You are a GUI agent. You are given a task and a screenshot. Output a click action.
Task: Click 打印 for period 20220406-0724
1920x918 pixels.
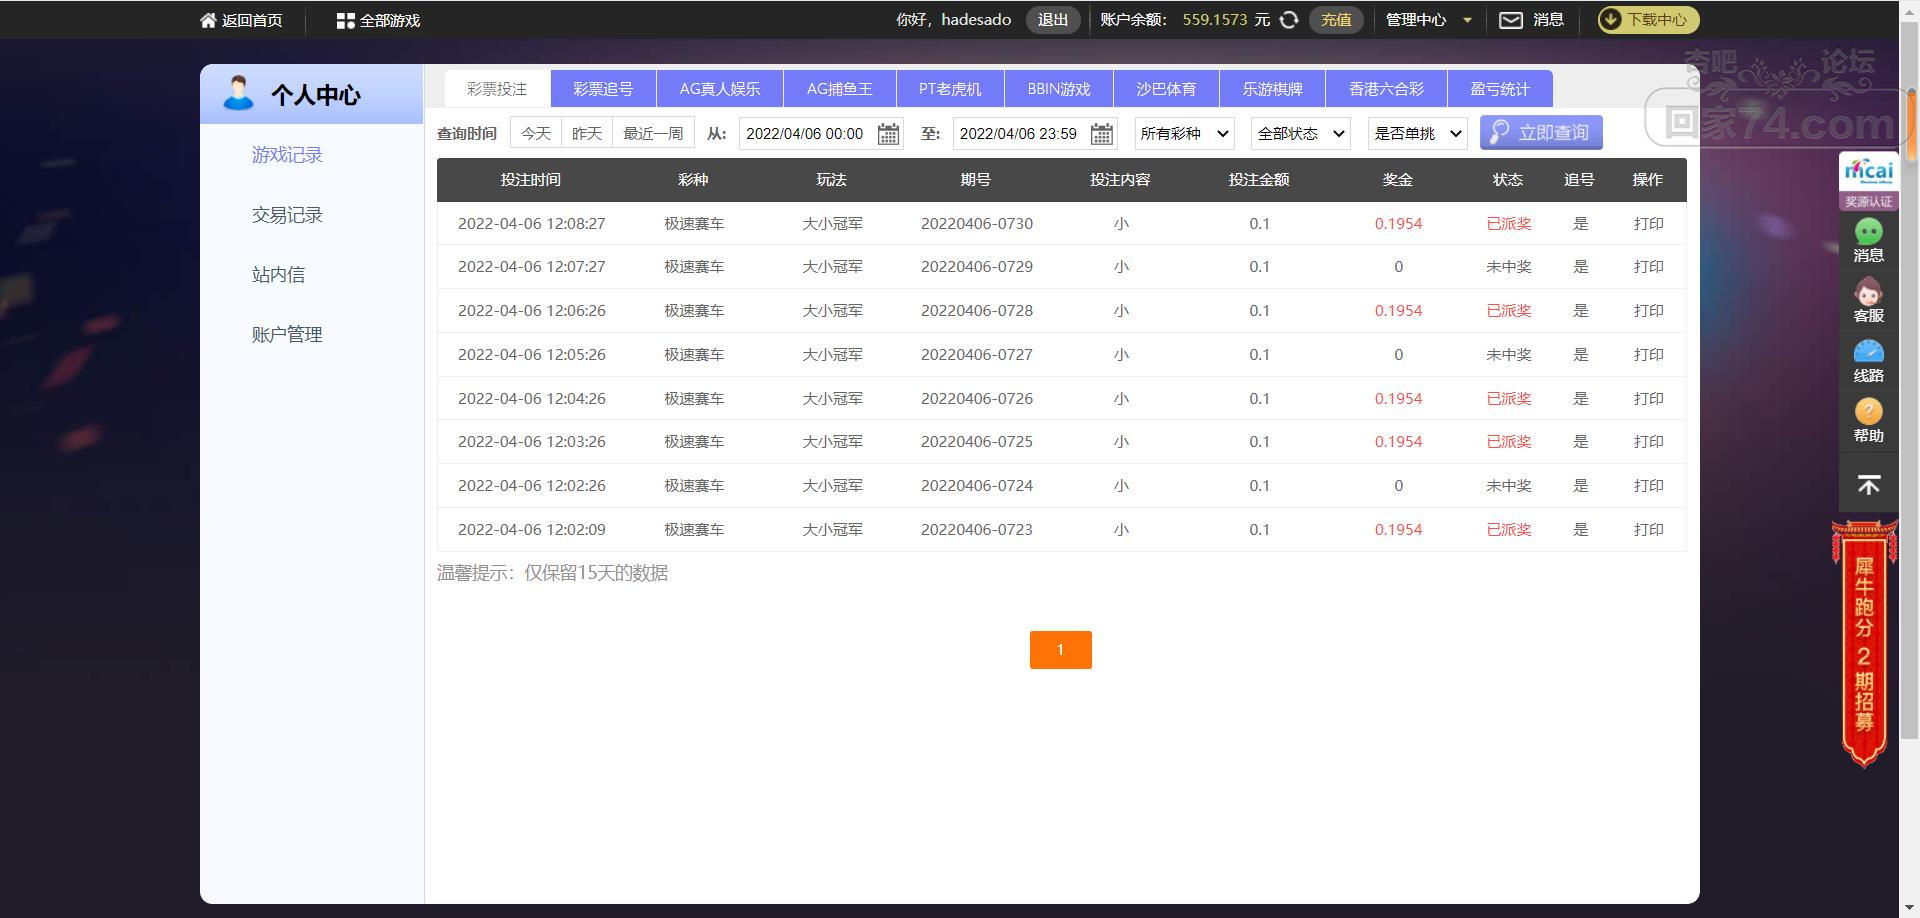pyautogui.click(x=1648, y=486)
